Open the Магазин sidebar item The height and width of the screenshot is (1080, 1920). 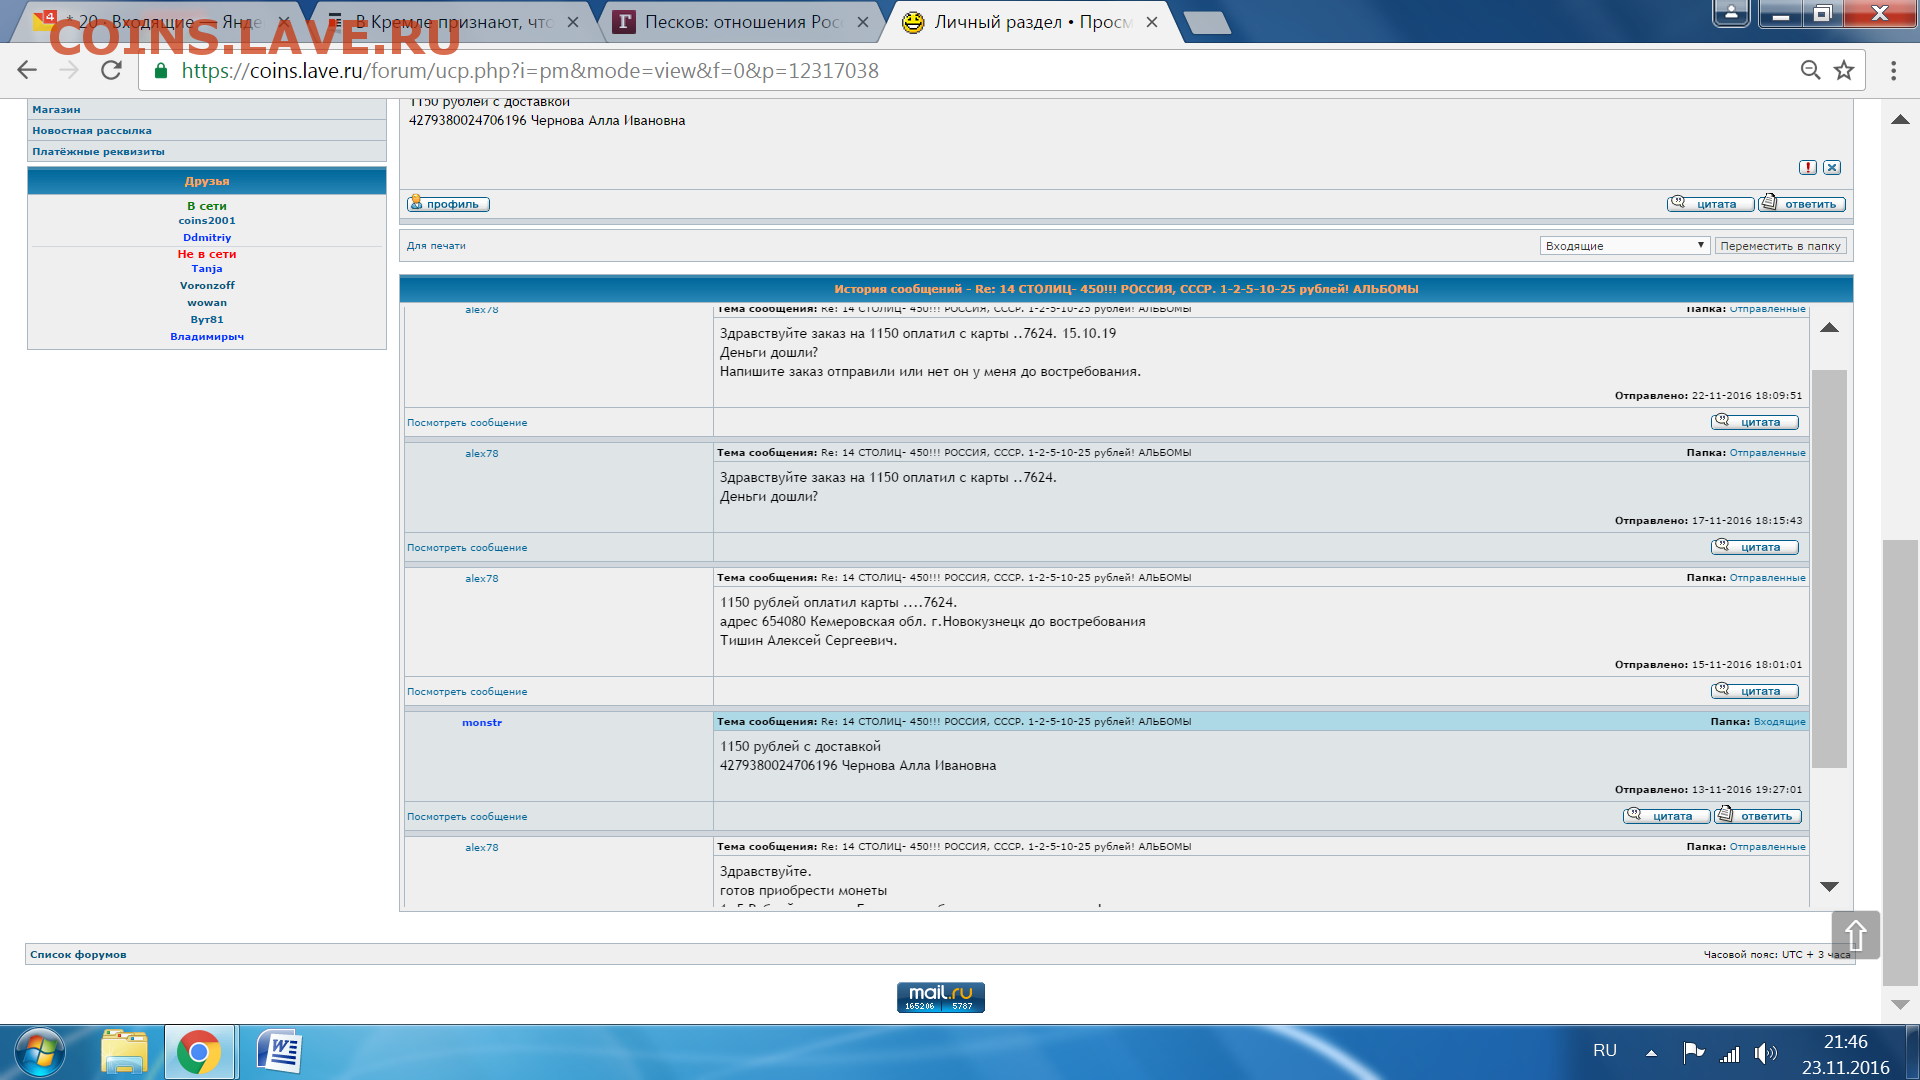click(56, 109)
